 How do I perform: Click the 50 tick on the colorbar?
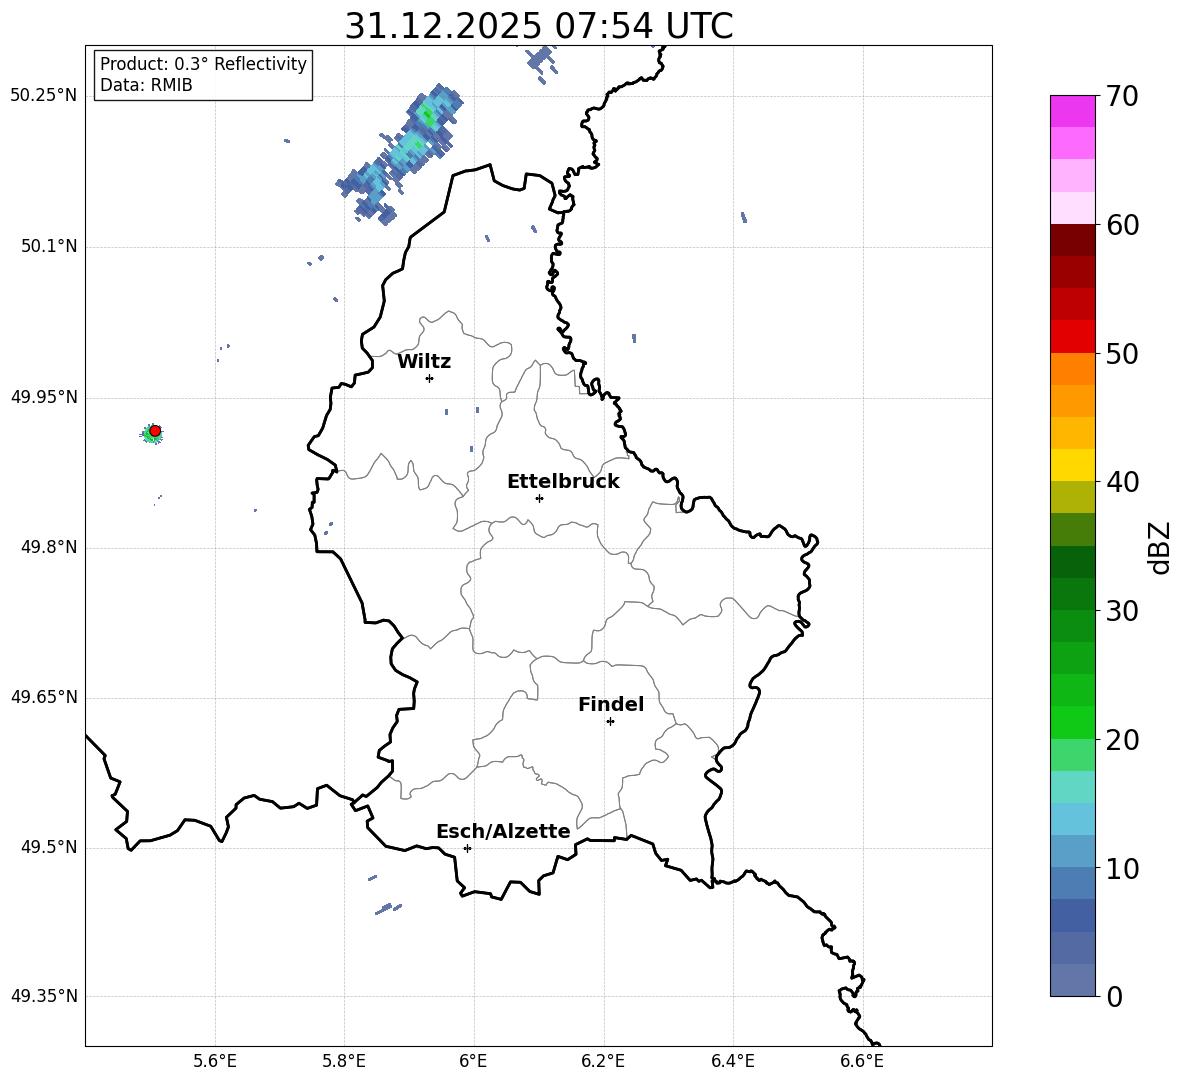tap(1122, 353)
